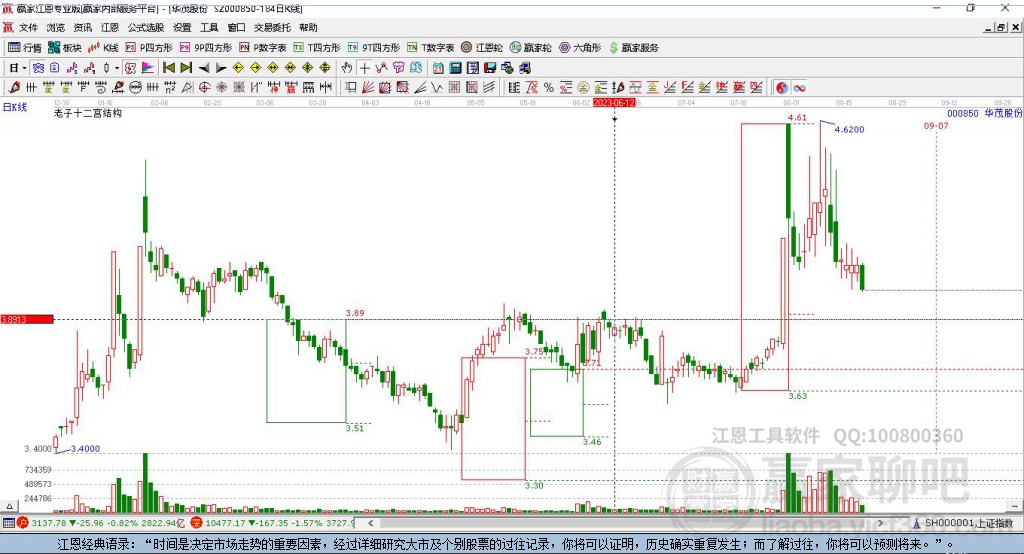This screenshot has height=554, width=1024.
Task: Open the 9T四方形 tool
Action: pos(374,48)
